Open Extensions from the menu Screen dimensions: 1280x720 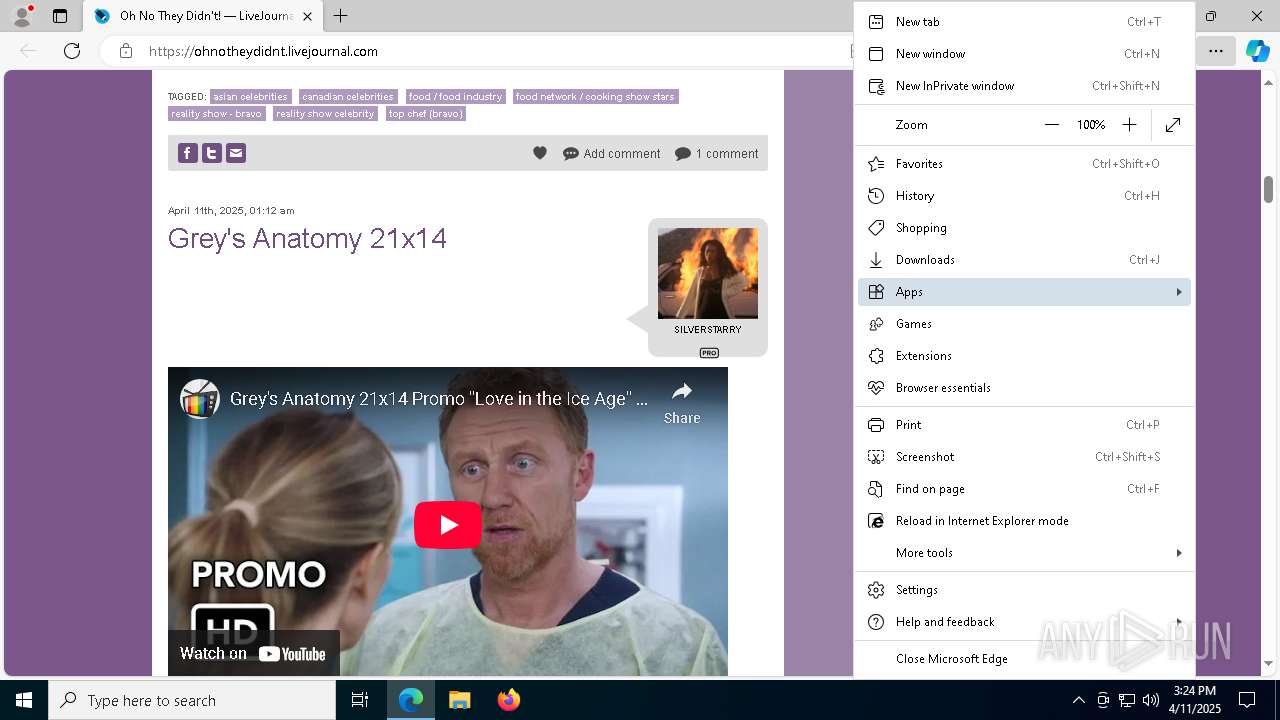pyautogui.click(x=1025, y=356)
